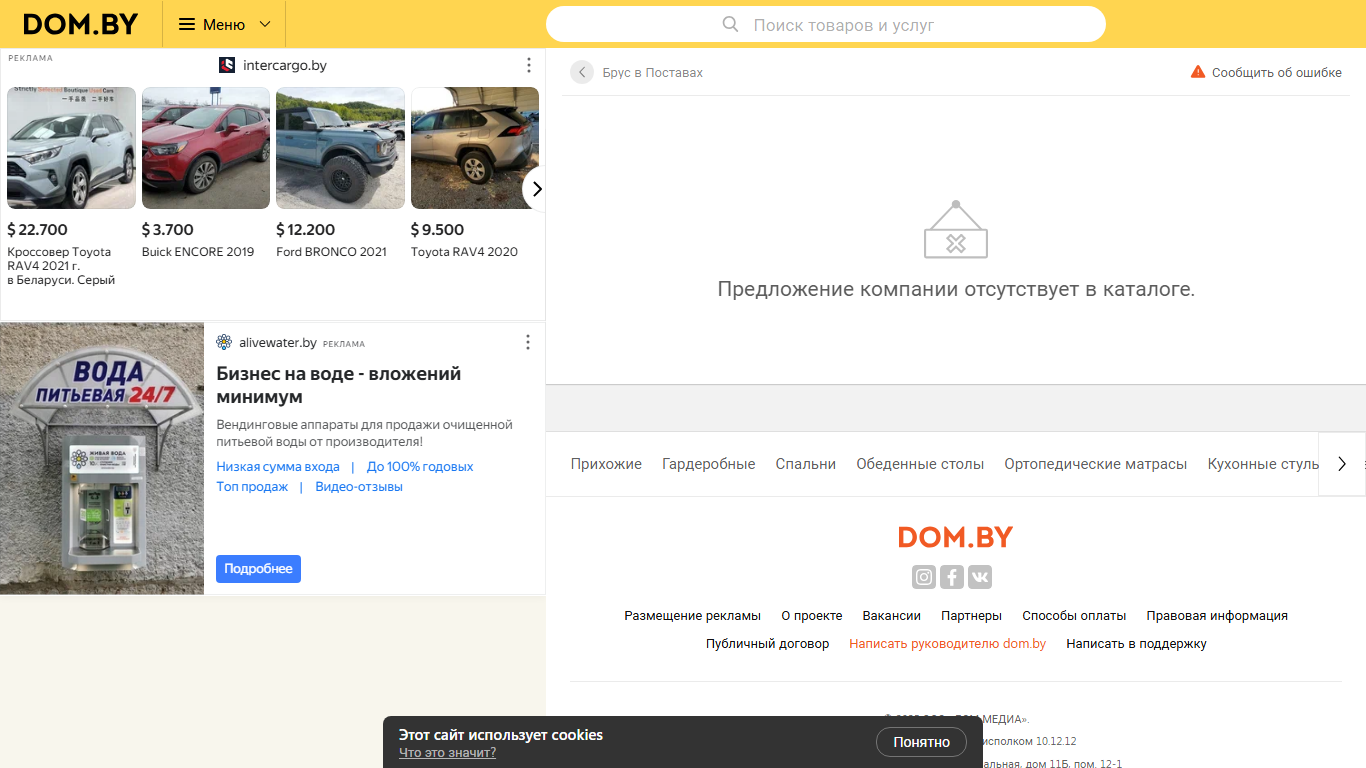This screenshot has width=1366, height=768.
Task: Open the intercargo.by ad options (three dots)
Action: [x=529, y=65]
